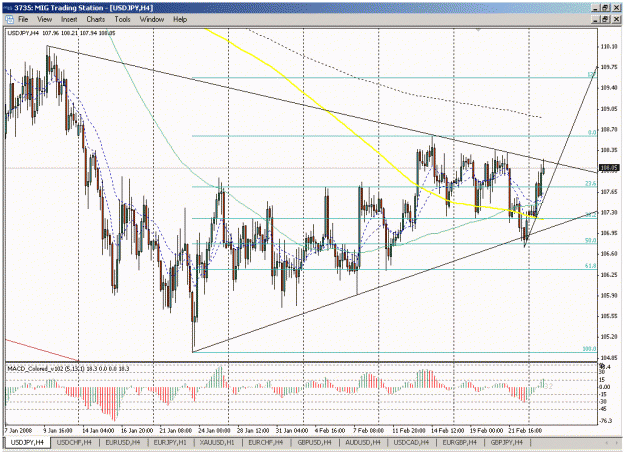Open the Tools menu
The image size is (625, 452).
pos(122,19)
